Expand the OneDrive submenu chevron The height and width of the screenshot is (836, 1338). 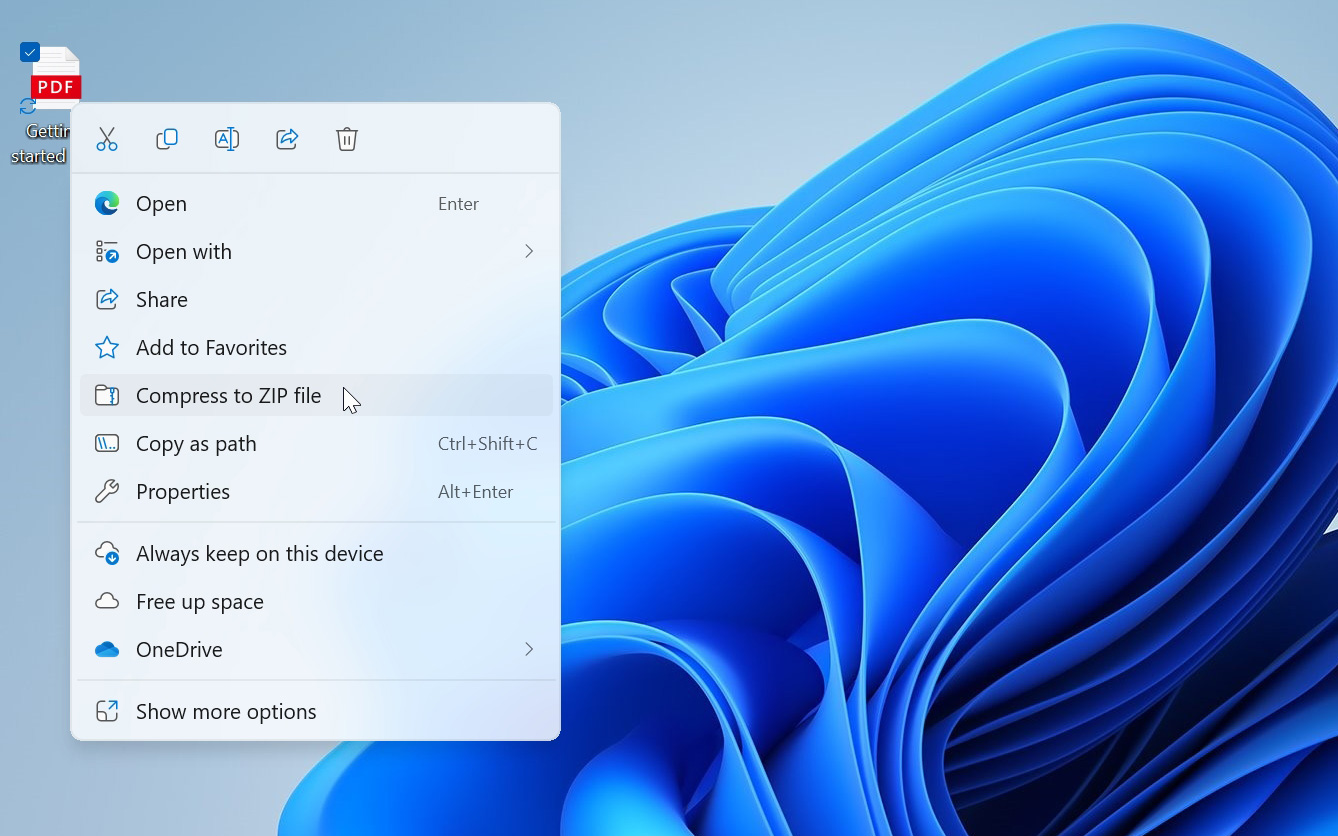coord(529,650)
